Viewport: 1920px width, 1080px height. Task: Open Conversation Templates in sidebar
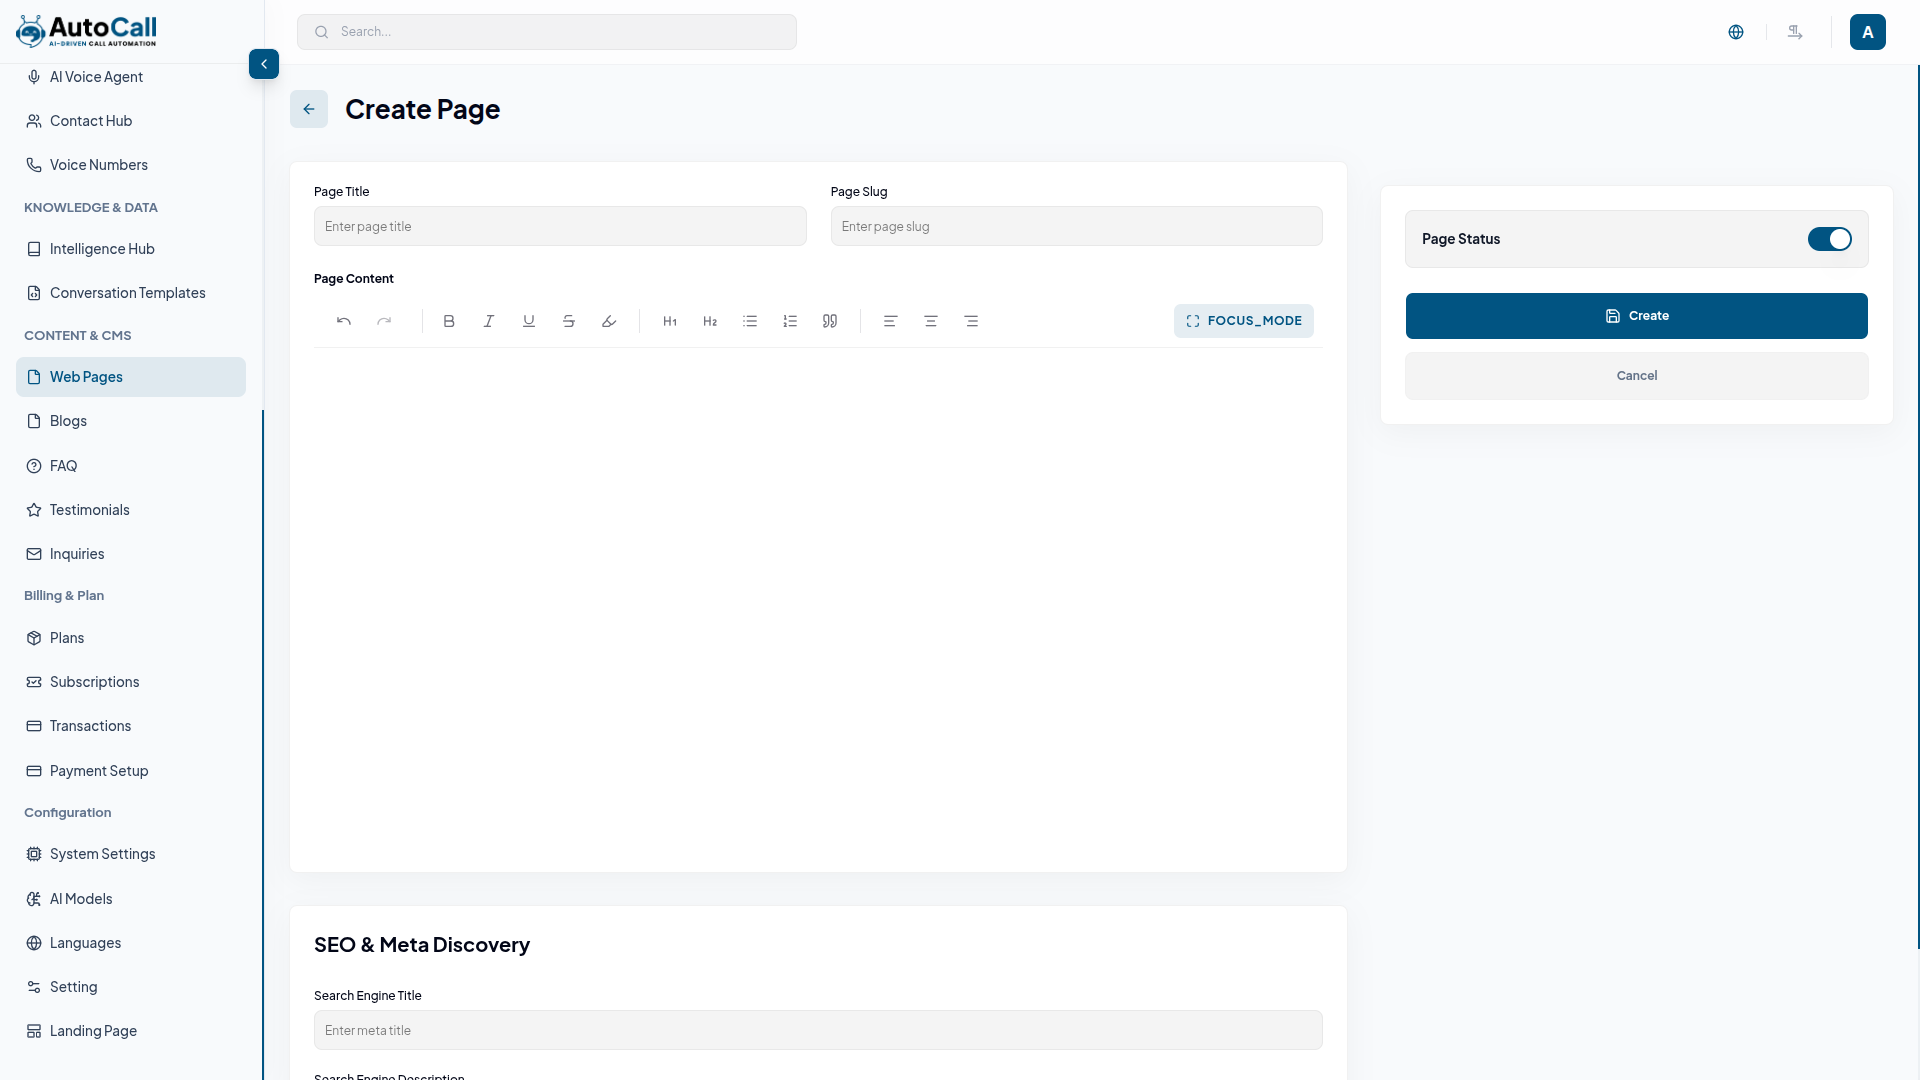pos(131,293)
